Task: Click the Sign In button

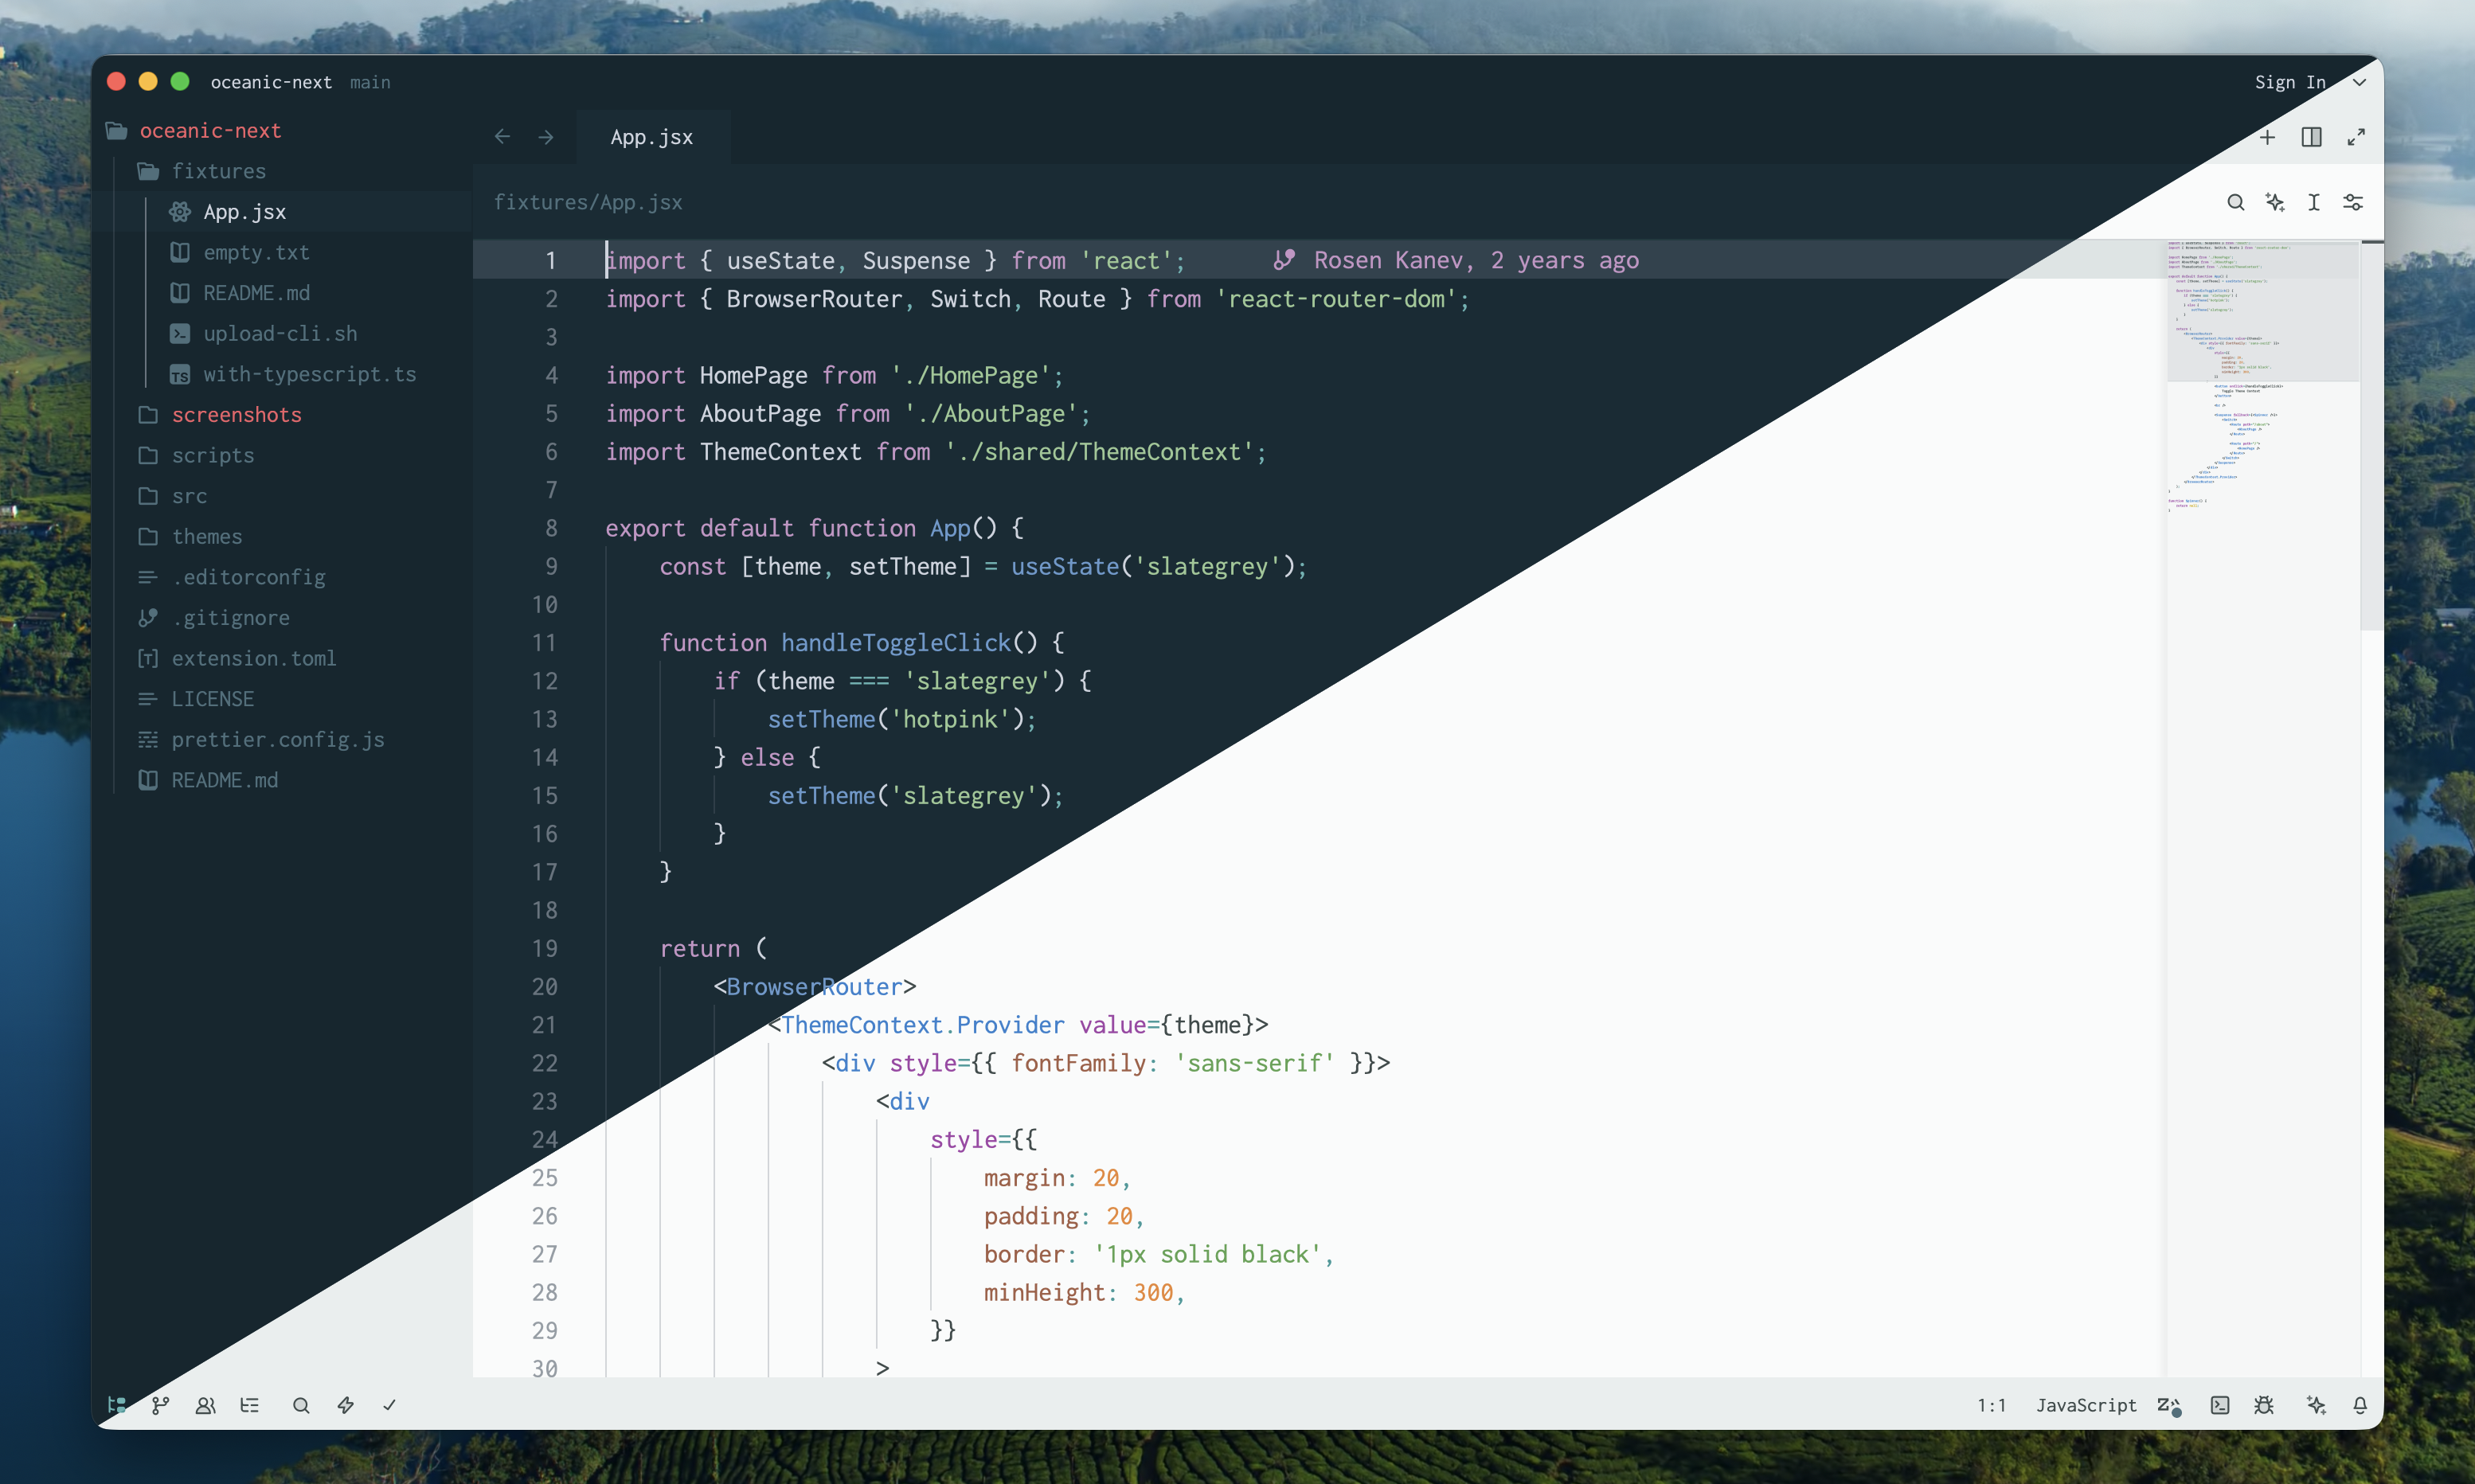Action: [x=2290, y=82]
